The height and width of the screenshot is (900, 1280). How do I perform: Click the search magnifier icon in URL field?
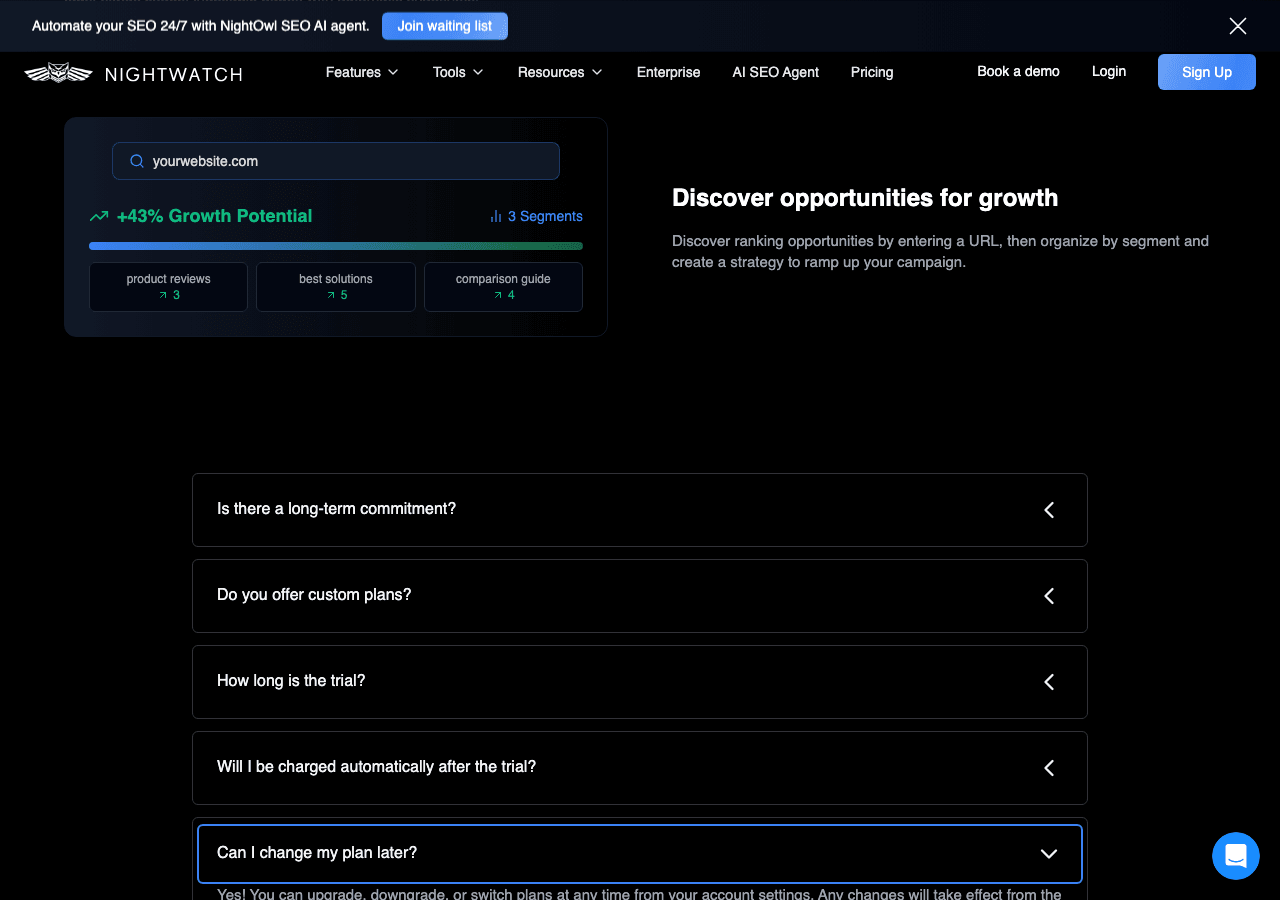point(137,161)
